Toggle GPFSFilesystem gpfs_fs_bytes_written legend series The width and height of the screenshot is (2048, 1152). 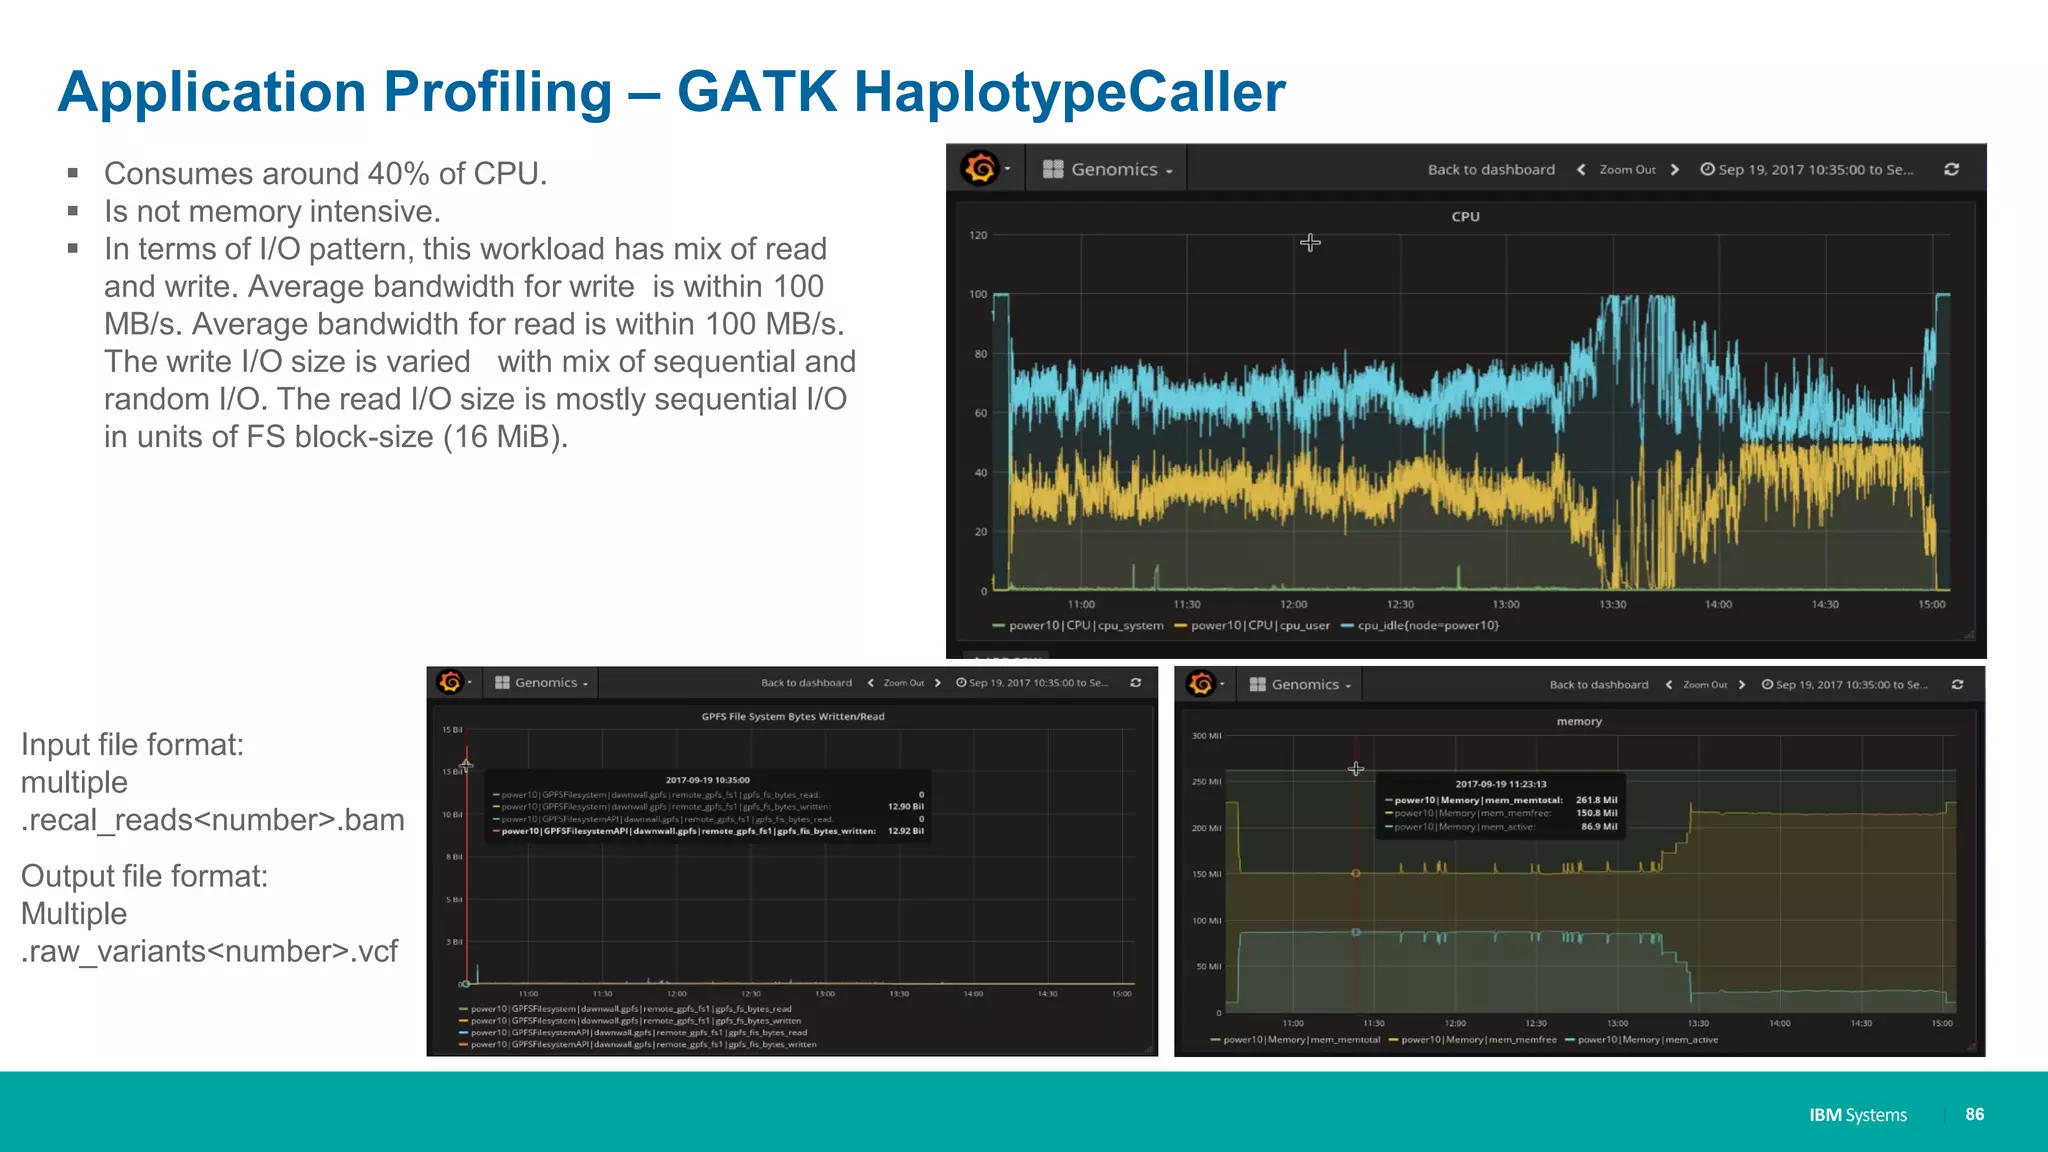tap(630, 1021)
